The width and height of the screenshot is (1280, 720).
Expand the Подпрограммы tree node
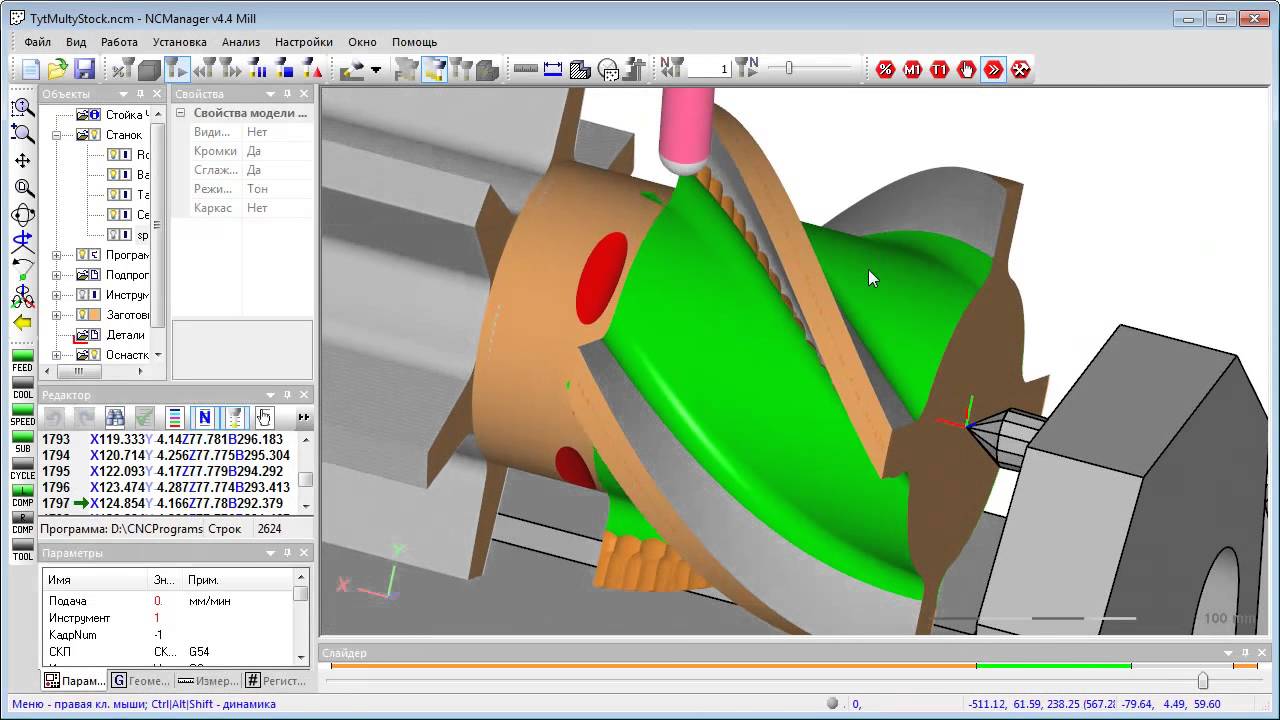[57, 274]
